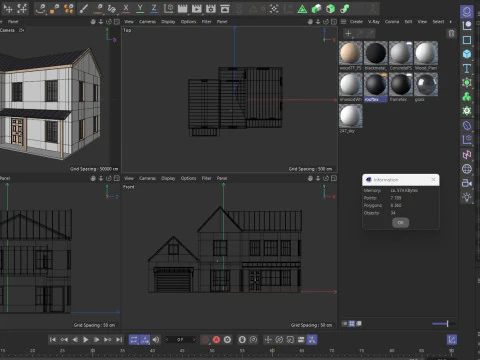Viewport: 480px width, 360px height.
Task: Click the green wireframe cube icon
Action: (x=330, y=9)
